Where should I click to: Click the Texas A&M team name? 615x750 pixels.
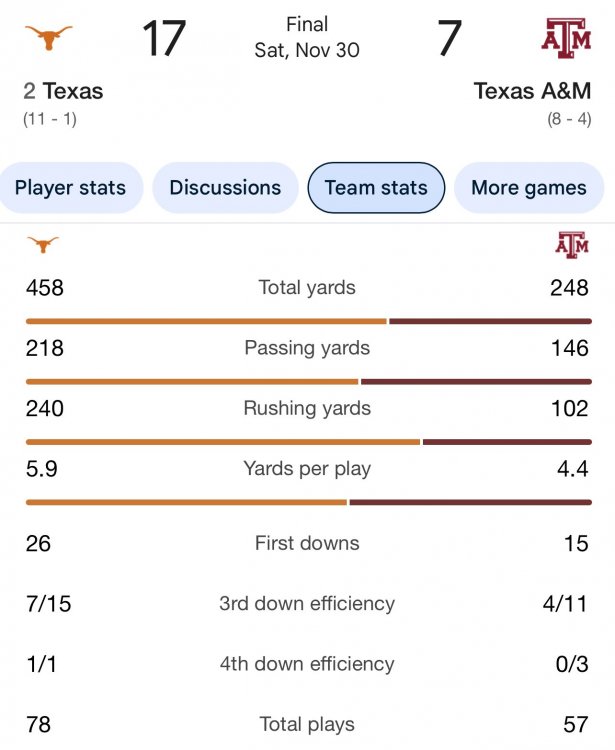[532, 92]
